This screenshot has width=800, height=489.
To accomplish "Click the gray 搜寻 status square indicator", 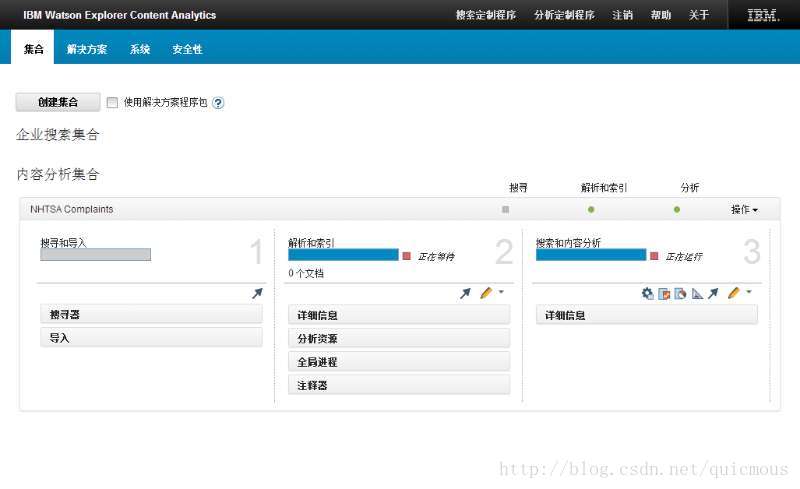I will 506,209.
